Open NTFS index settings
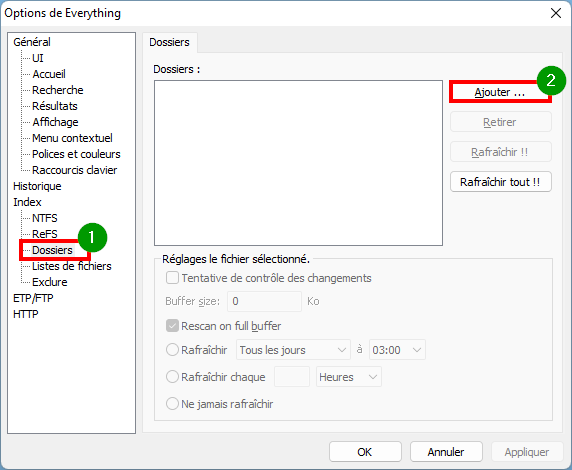 [45, 218]
